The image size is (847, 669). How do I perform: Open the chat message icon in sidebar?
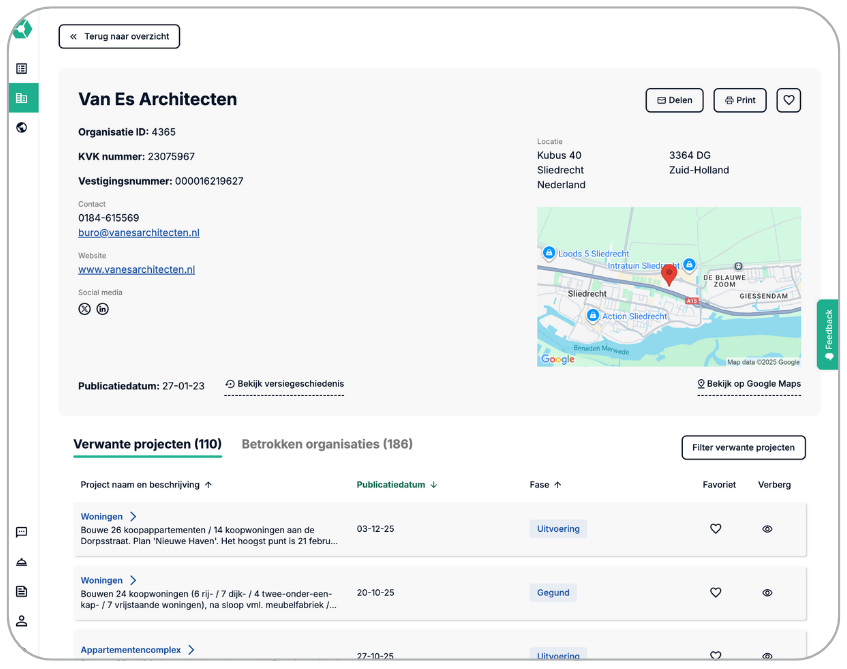22,532
